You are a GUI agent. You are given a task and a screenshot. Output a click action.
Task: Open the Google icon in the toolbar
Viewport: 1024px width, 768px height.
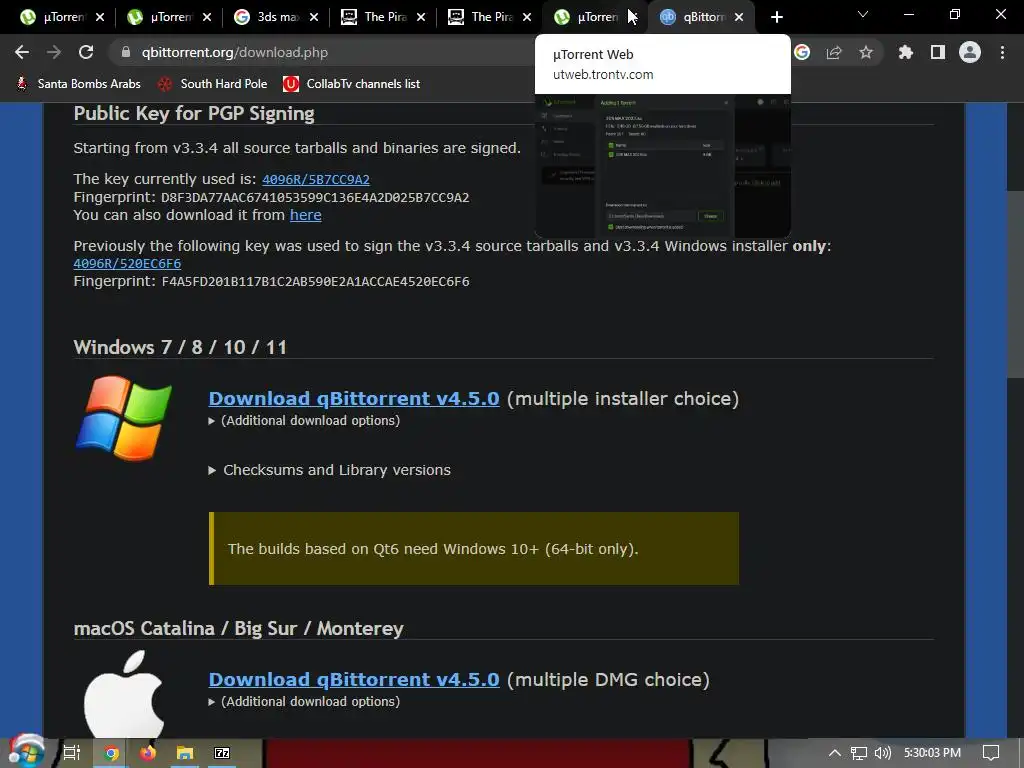pos(802,52)
